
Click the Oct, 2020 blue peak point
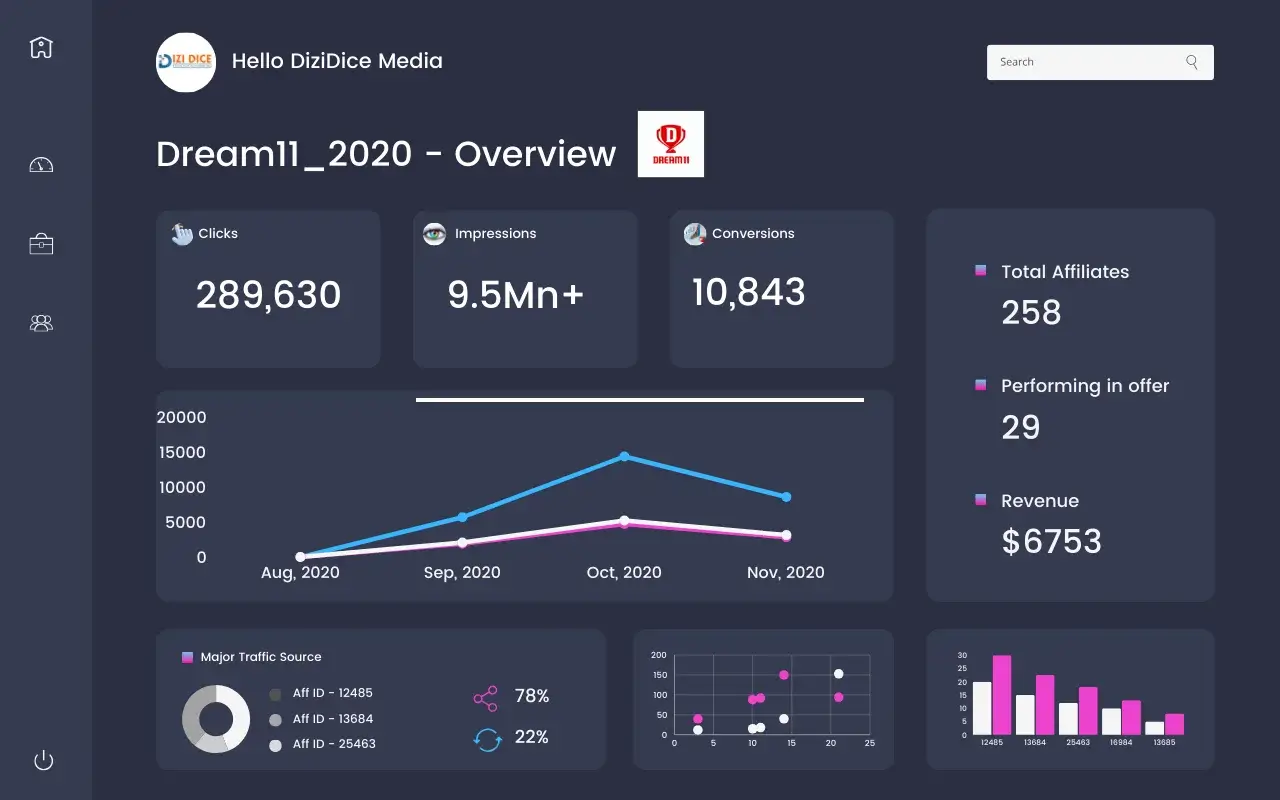tap(624, 456)
